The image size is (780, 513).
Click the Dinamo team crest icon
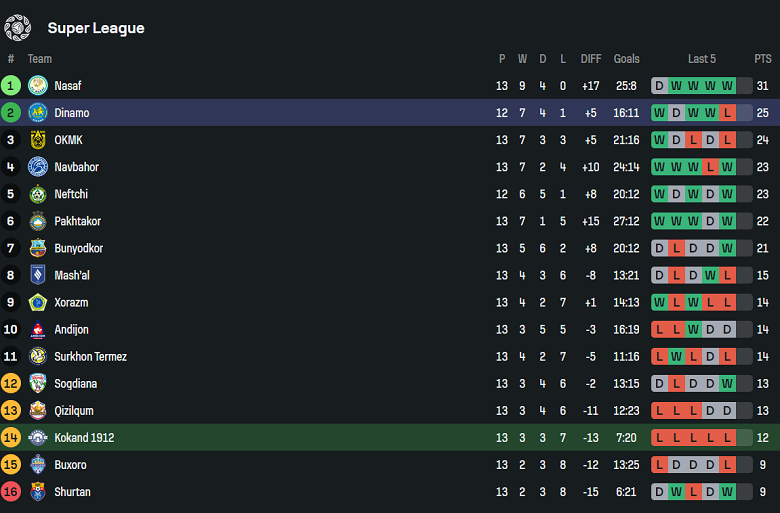(x=38, y=113)
